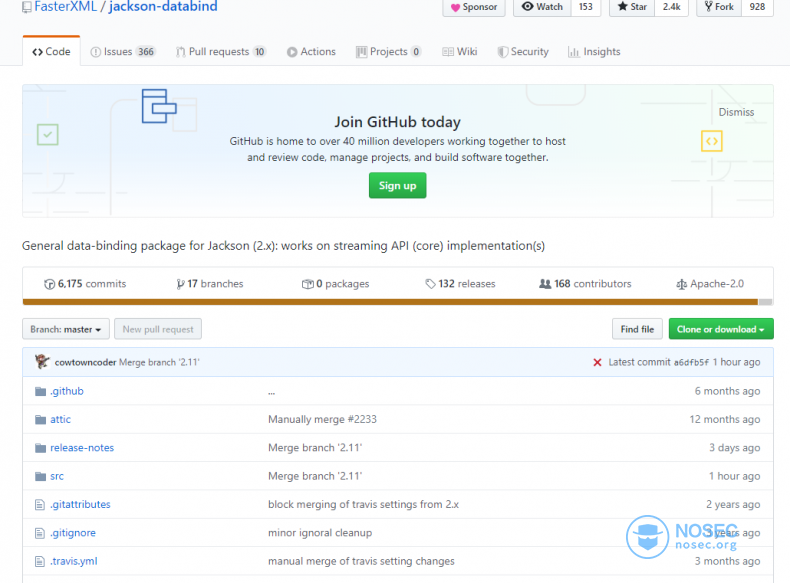Open the FasterXML owner link

(65, 7)
